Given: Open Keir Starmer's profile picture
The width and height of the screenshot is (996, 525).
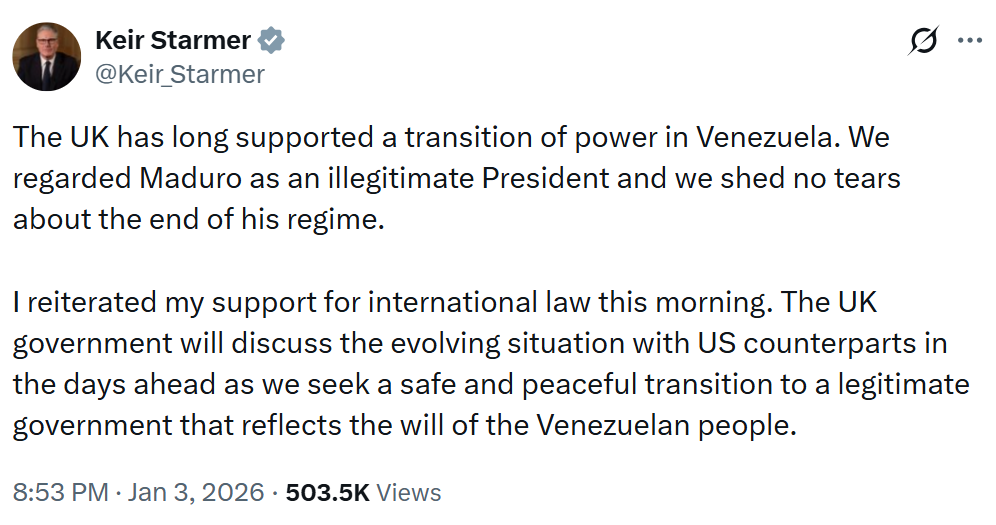Looking at the screenshot, I should pyautogui.click(x=47, y=56).
